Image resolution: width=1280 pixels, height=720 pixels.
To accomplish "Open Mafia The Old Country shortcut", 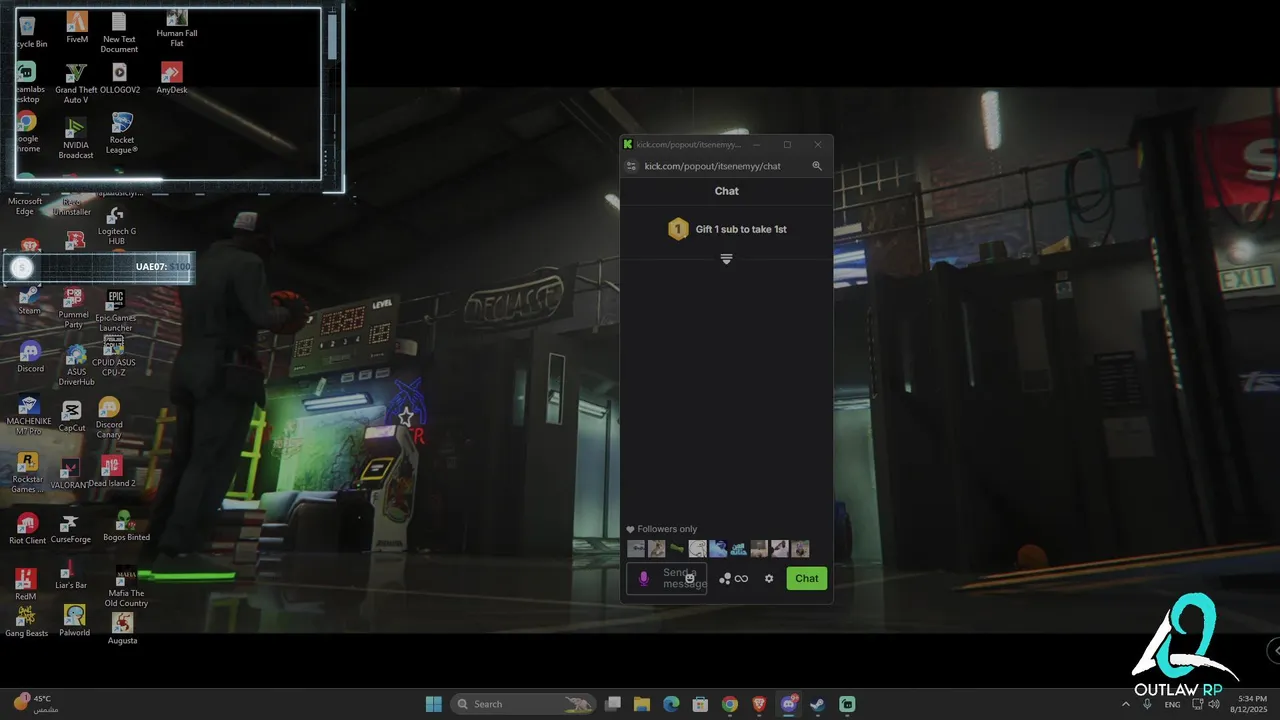I will (x=126, y=586).
